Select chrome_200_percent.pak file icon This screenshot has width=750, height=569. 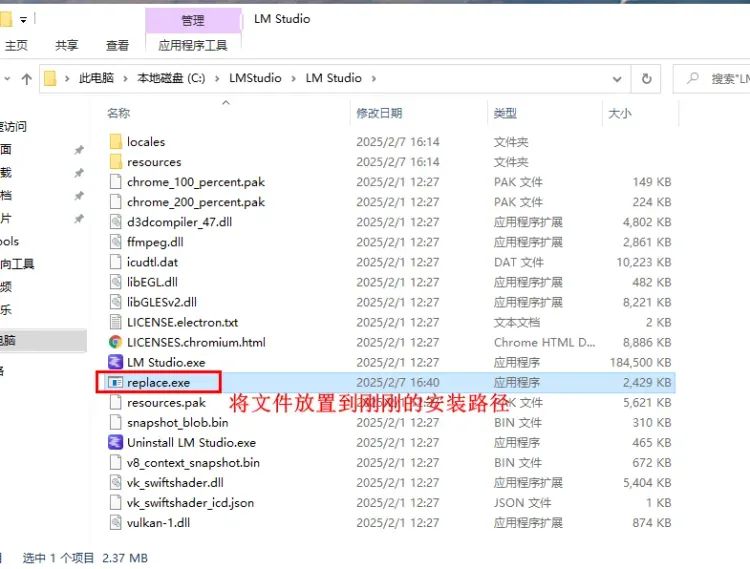pos(115,202)
